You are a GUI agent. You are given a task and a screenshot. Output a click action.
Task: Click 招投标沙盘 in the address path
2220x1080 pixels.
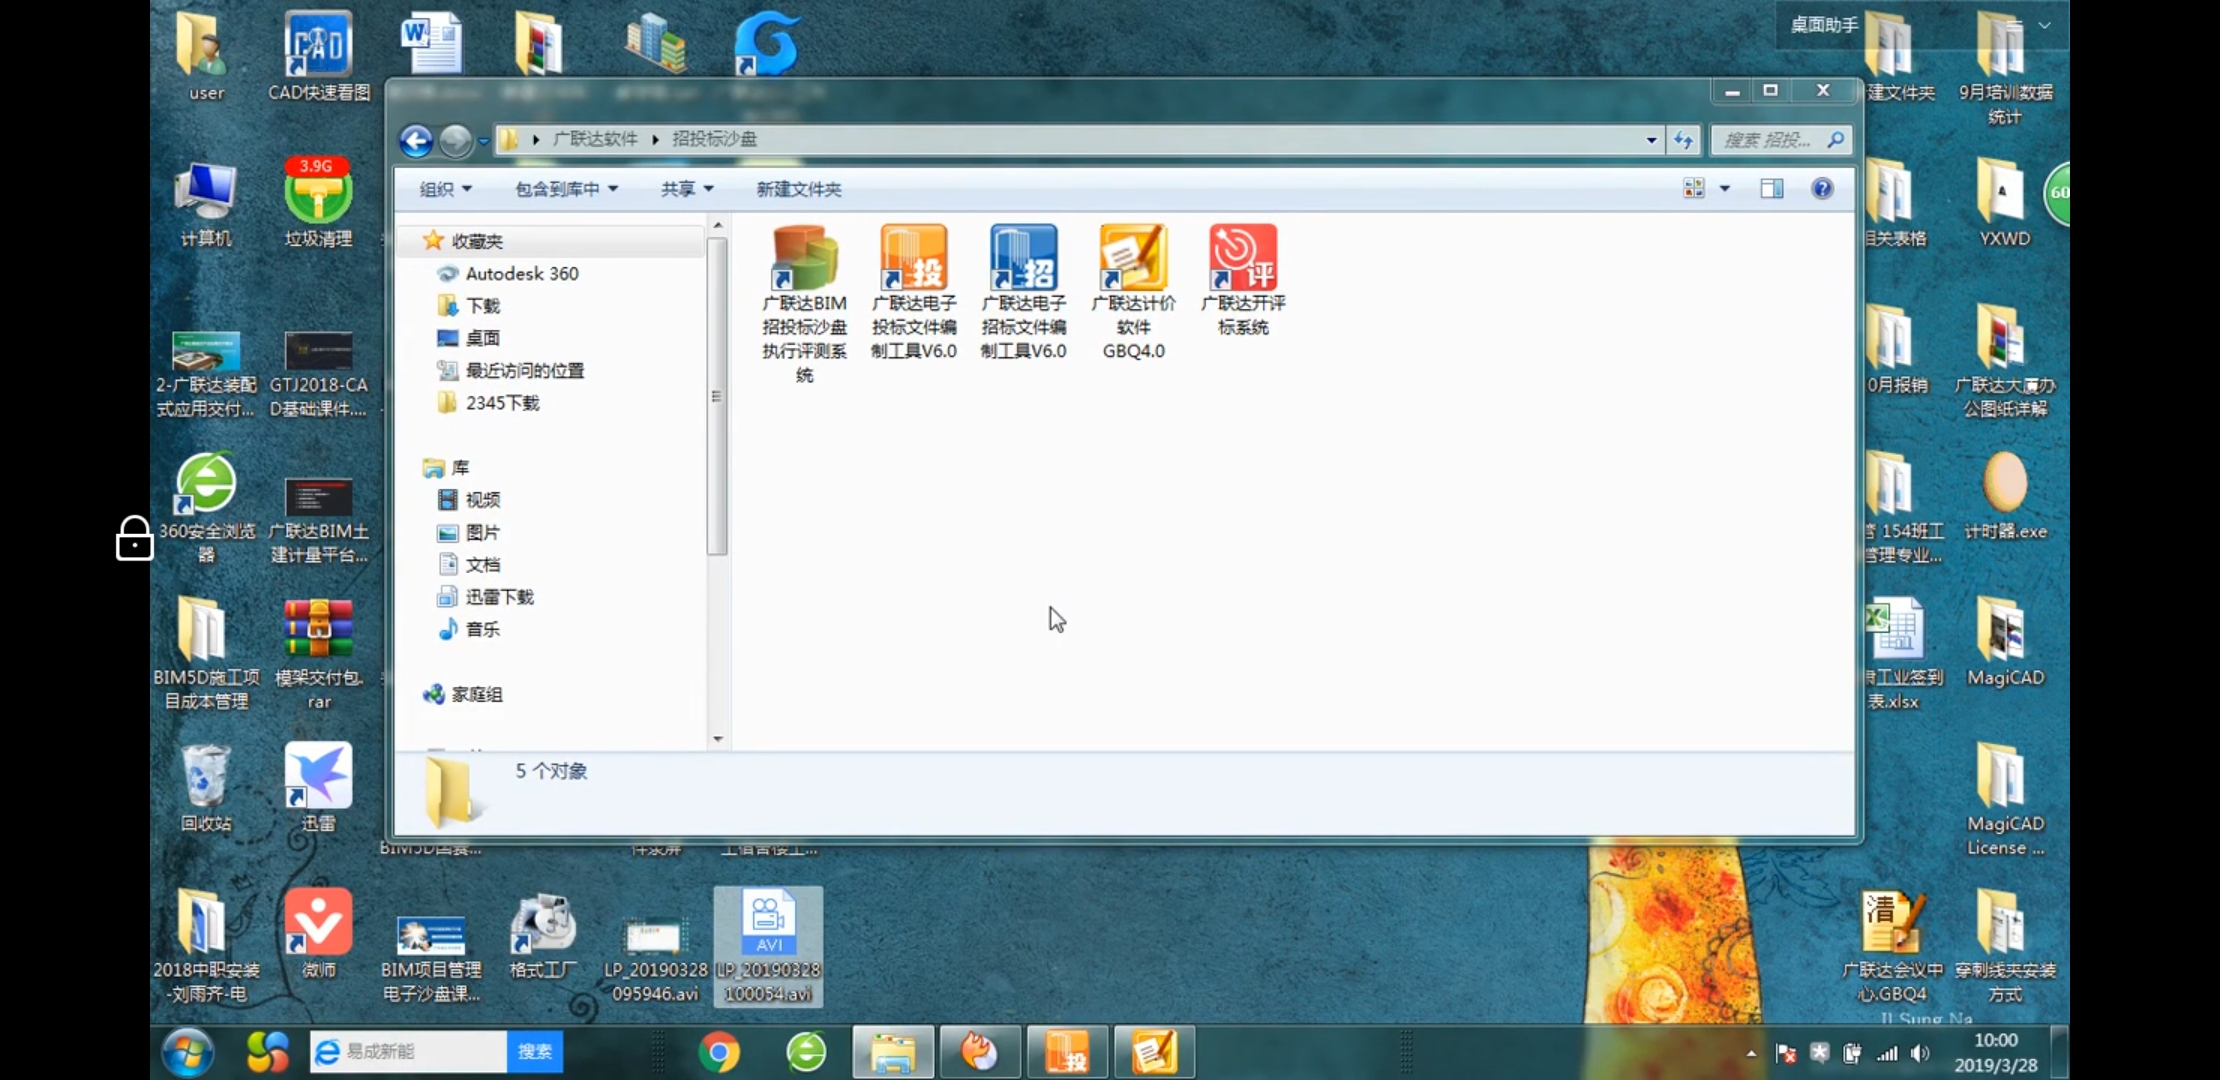coord(714,139)
